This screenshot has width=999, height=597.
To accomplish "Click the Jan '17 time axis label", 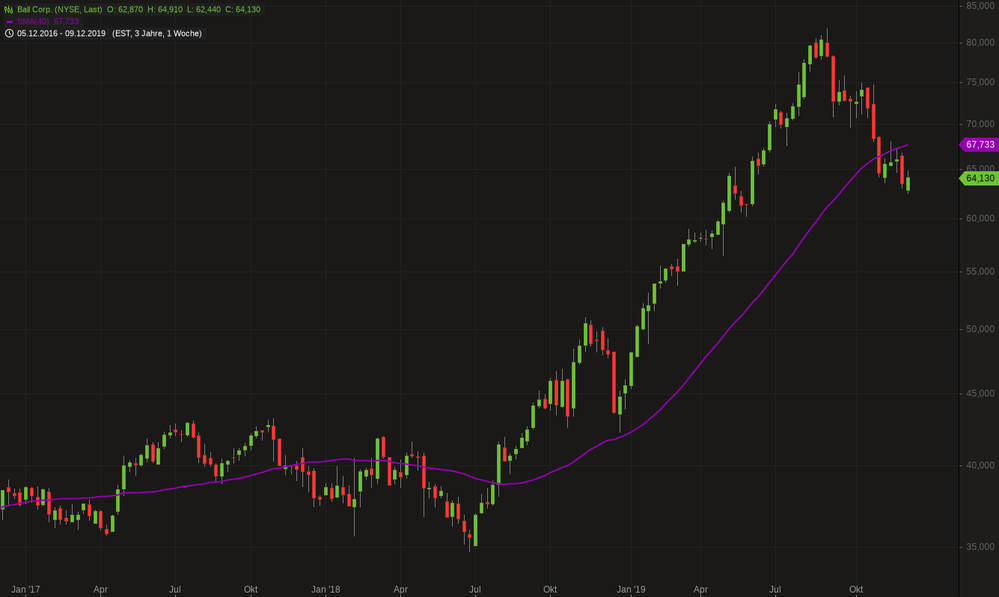I will point(25,589).
